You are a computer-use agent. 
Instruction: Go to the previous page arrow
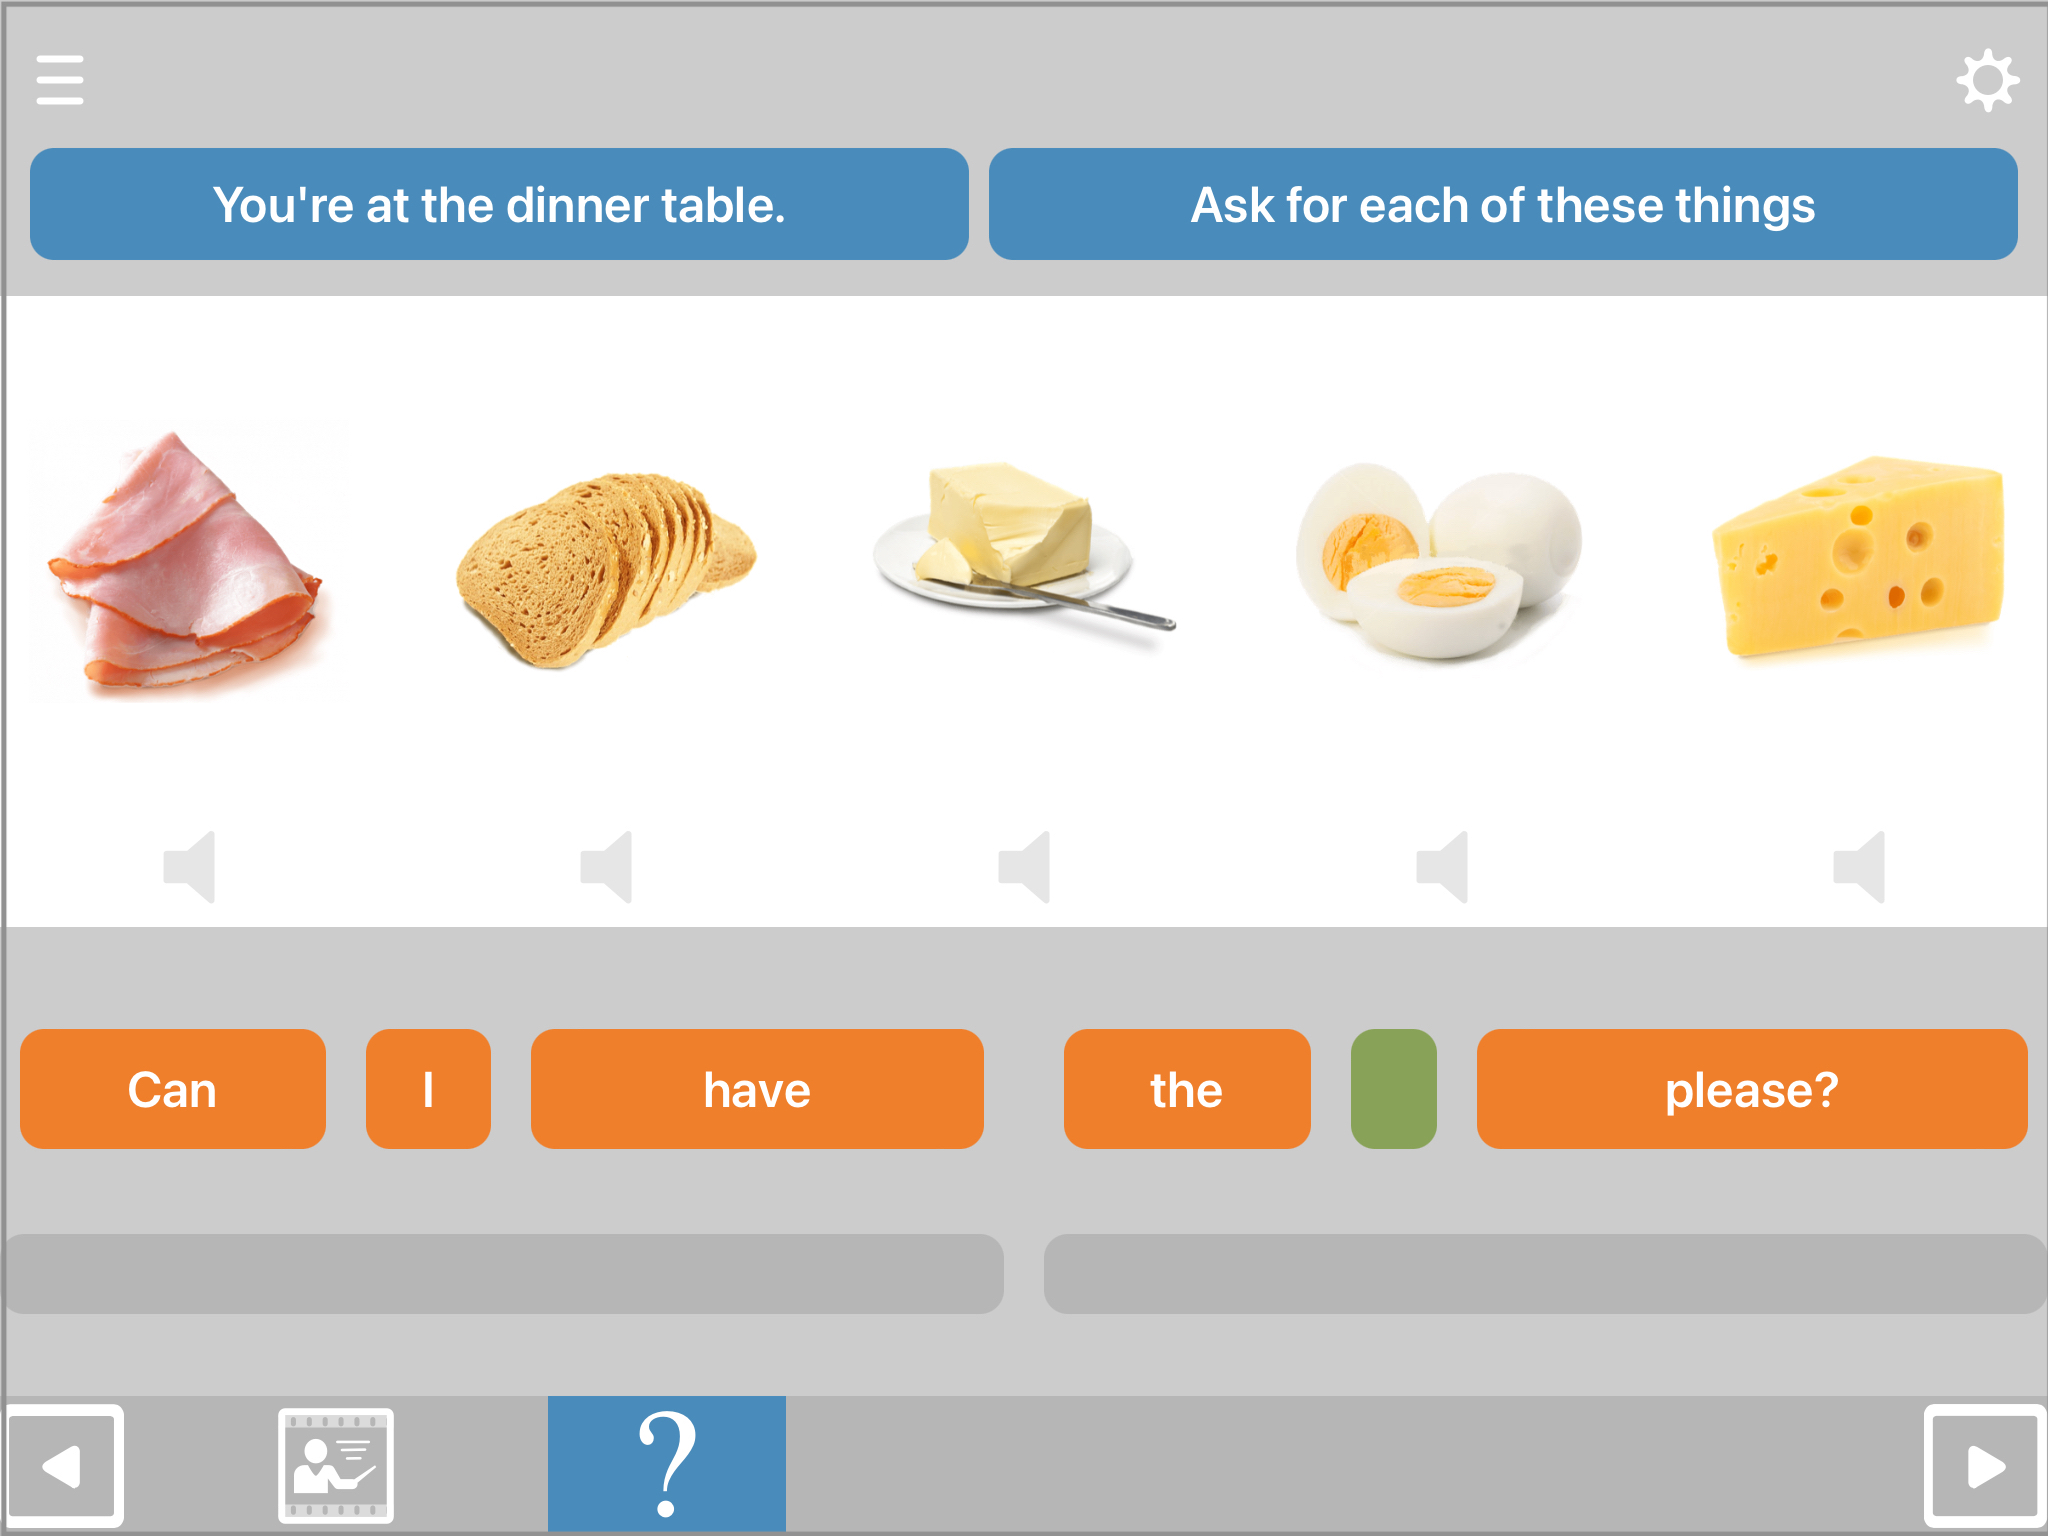(x=64, y=1466)
